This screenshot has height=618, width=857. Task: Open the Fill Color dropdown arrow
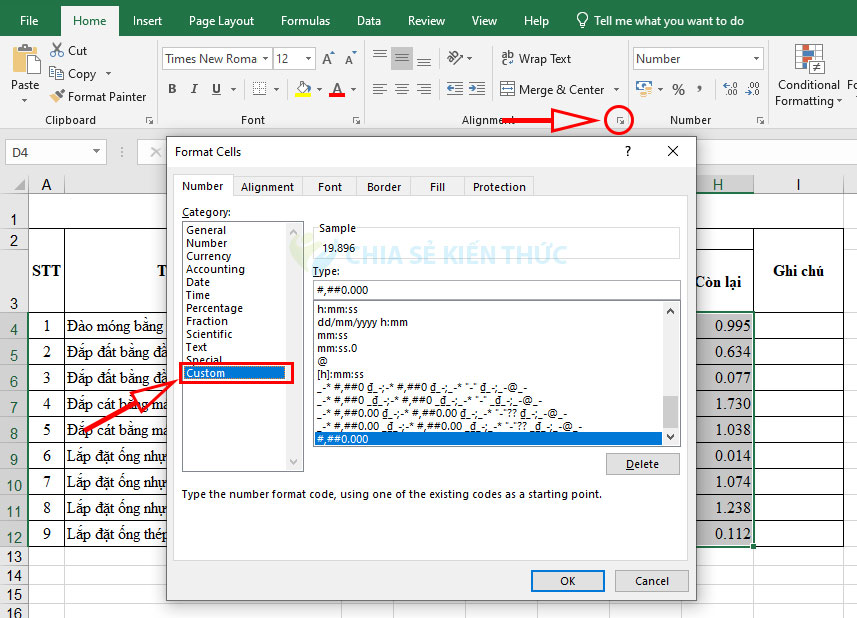317,89
